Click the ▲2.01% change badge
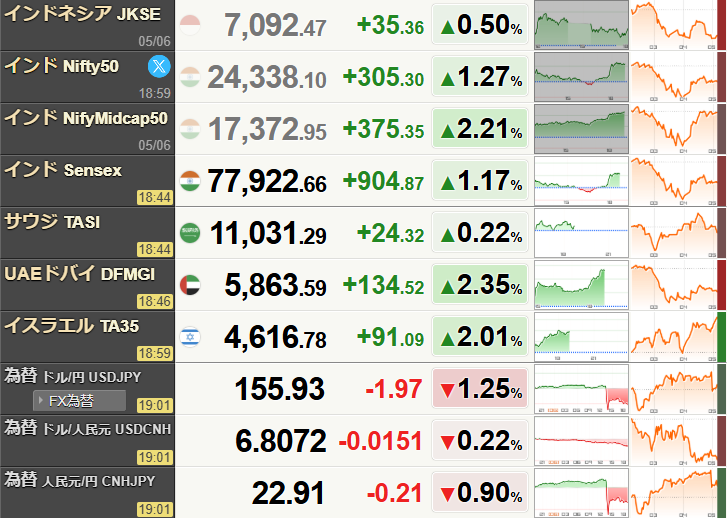727x518 pixels. [x=480, y=337]
